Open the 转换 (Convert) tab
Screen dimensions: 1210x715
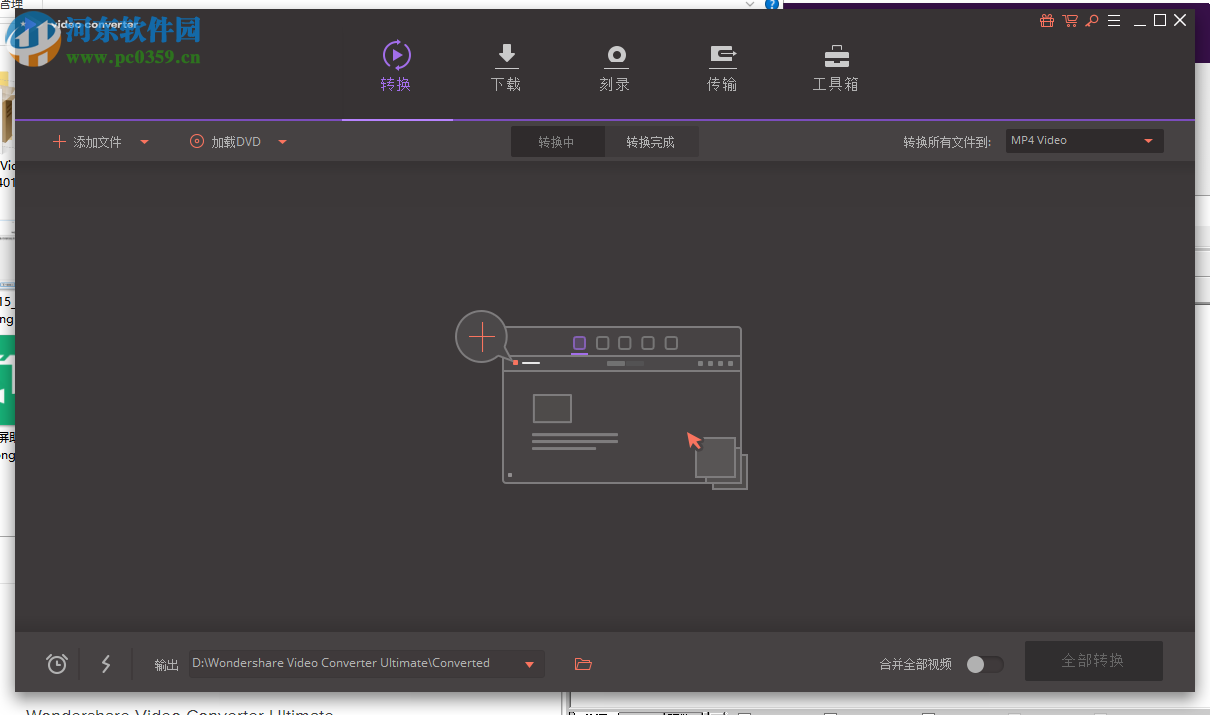396,67
